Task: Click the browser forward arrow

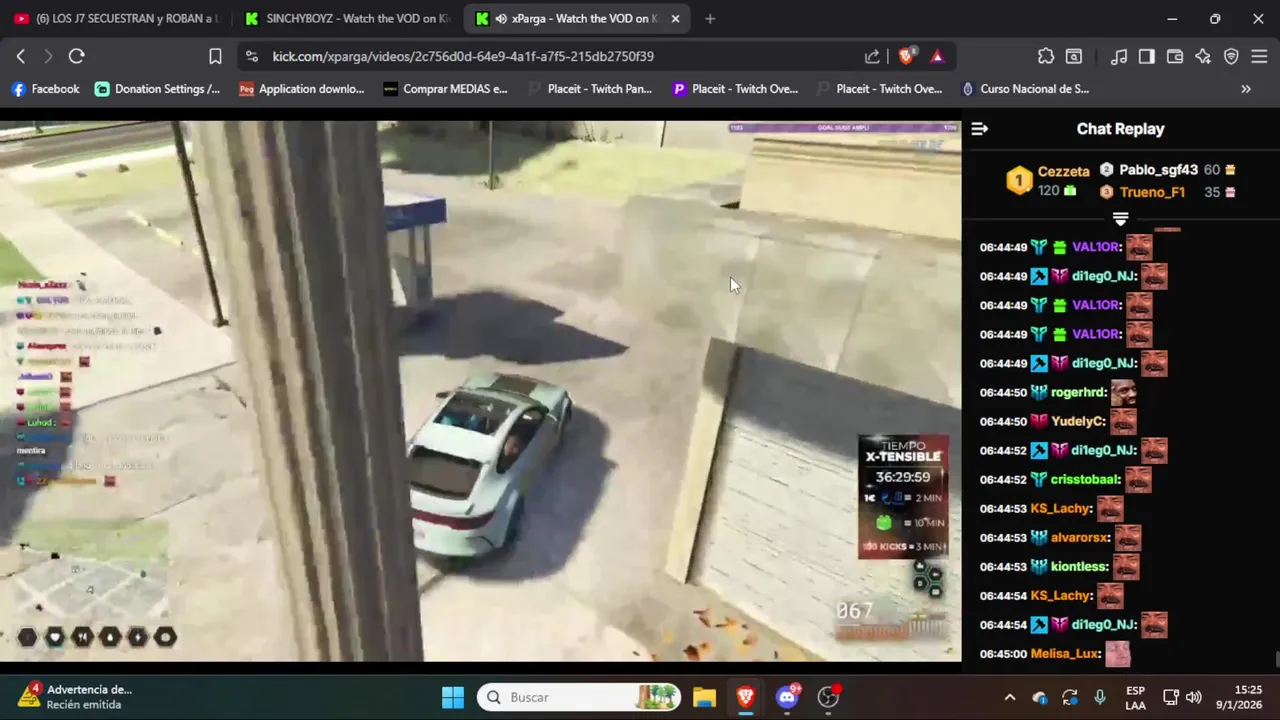Action: (48, 57)
